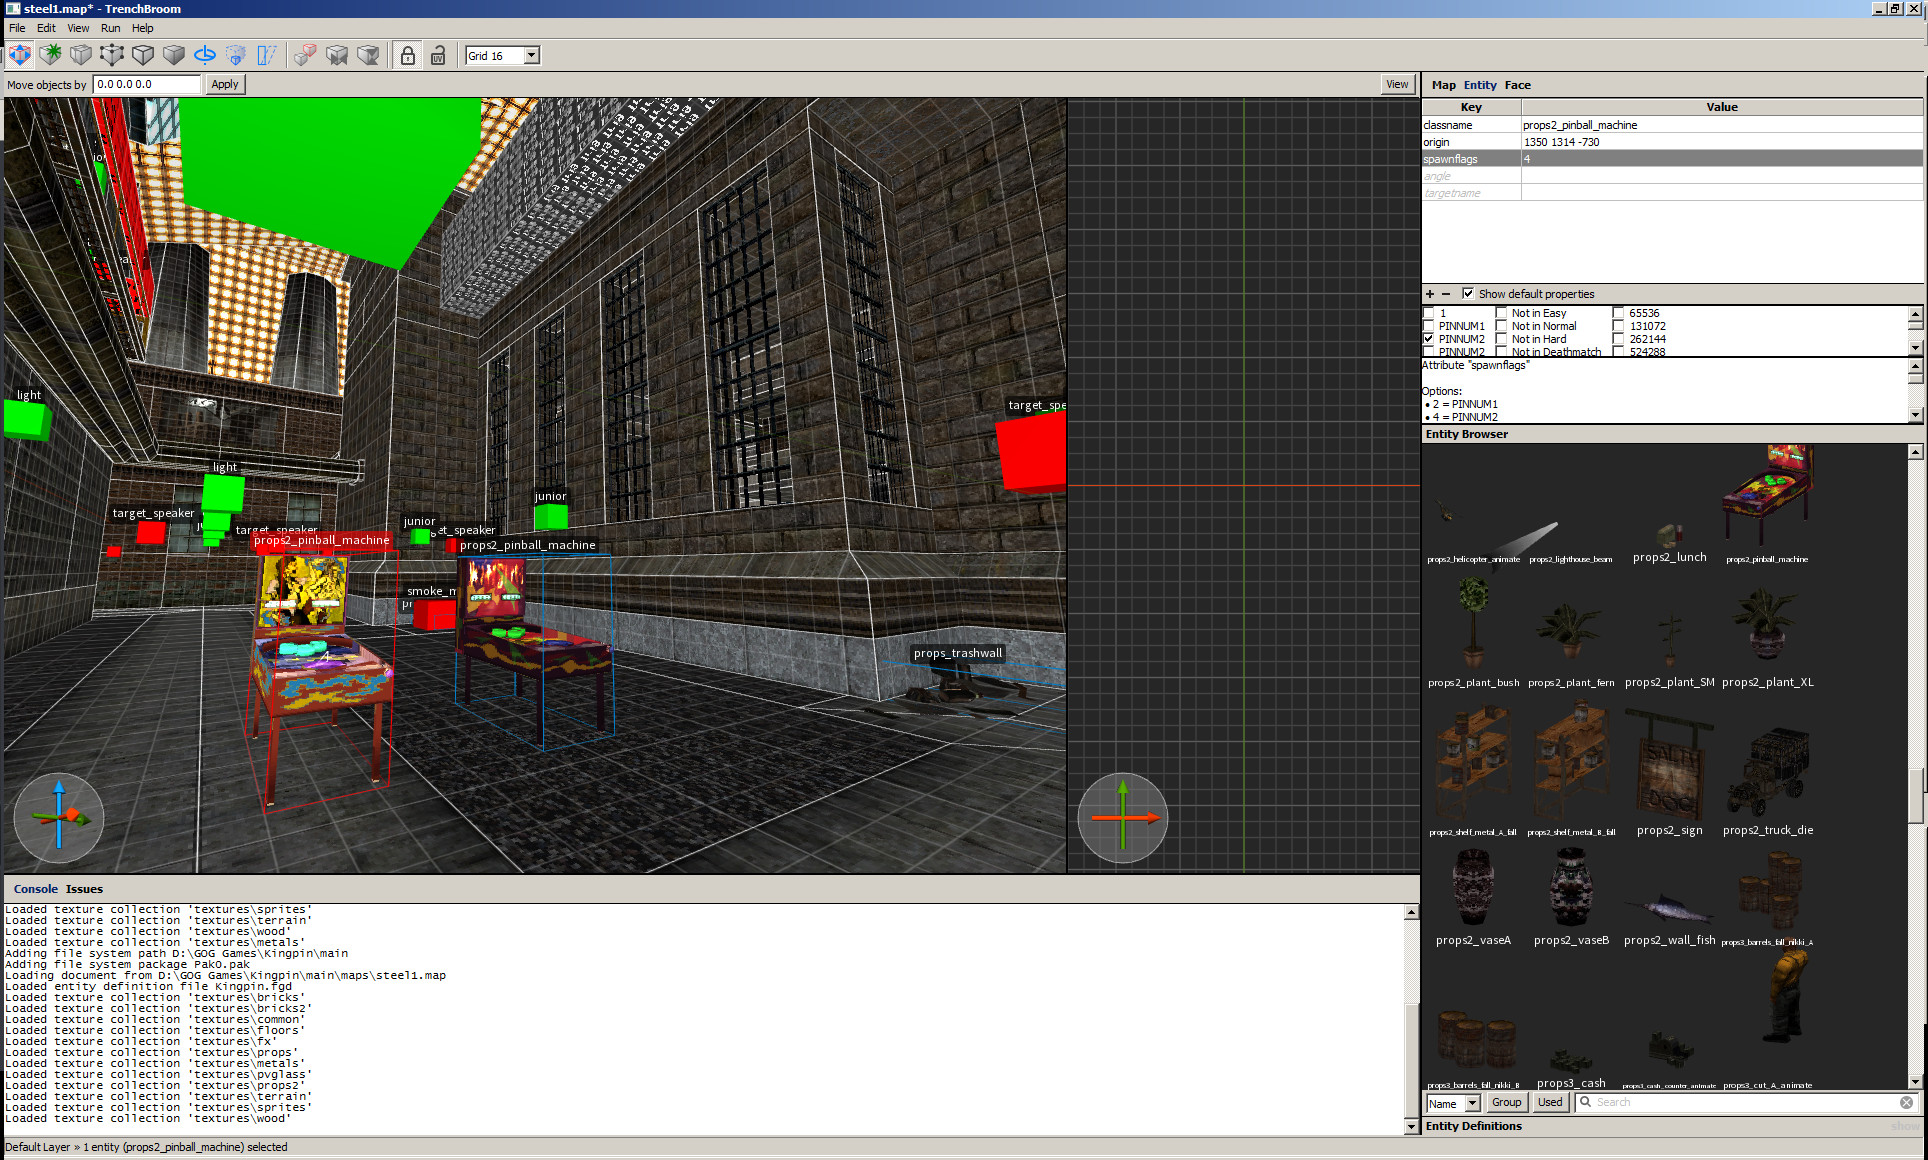Toggle the UV lock padlock icon
Viewport: 1928px width, 1160px height.
click(438, 55)
